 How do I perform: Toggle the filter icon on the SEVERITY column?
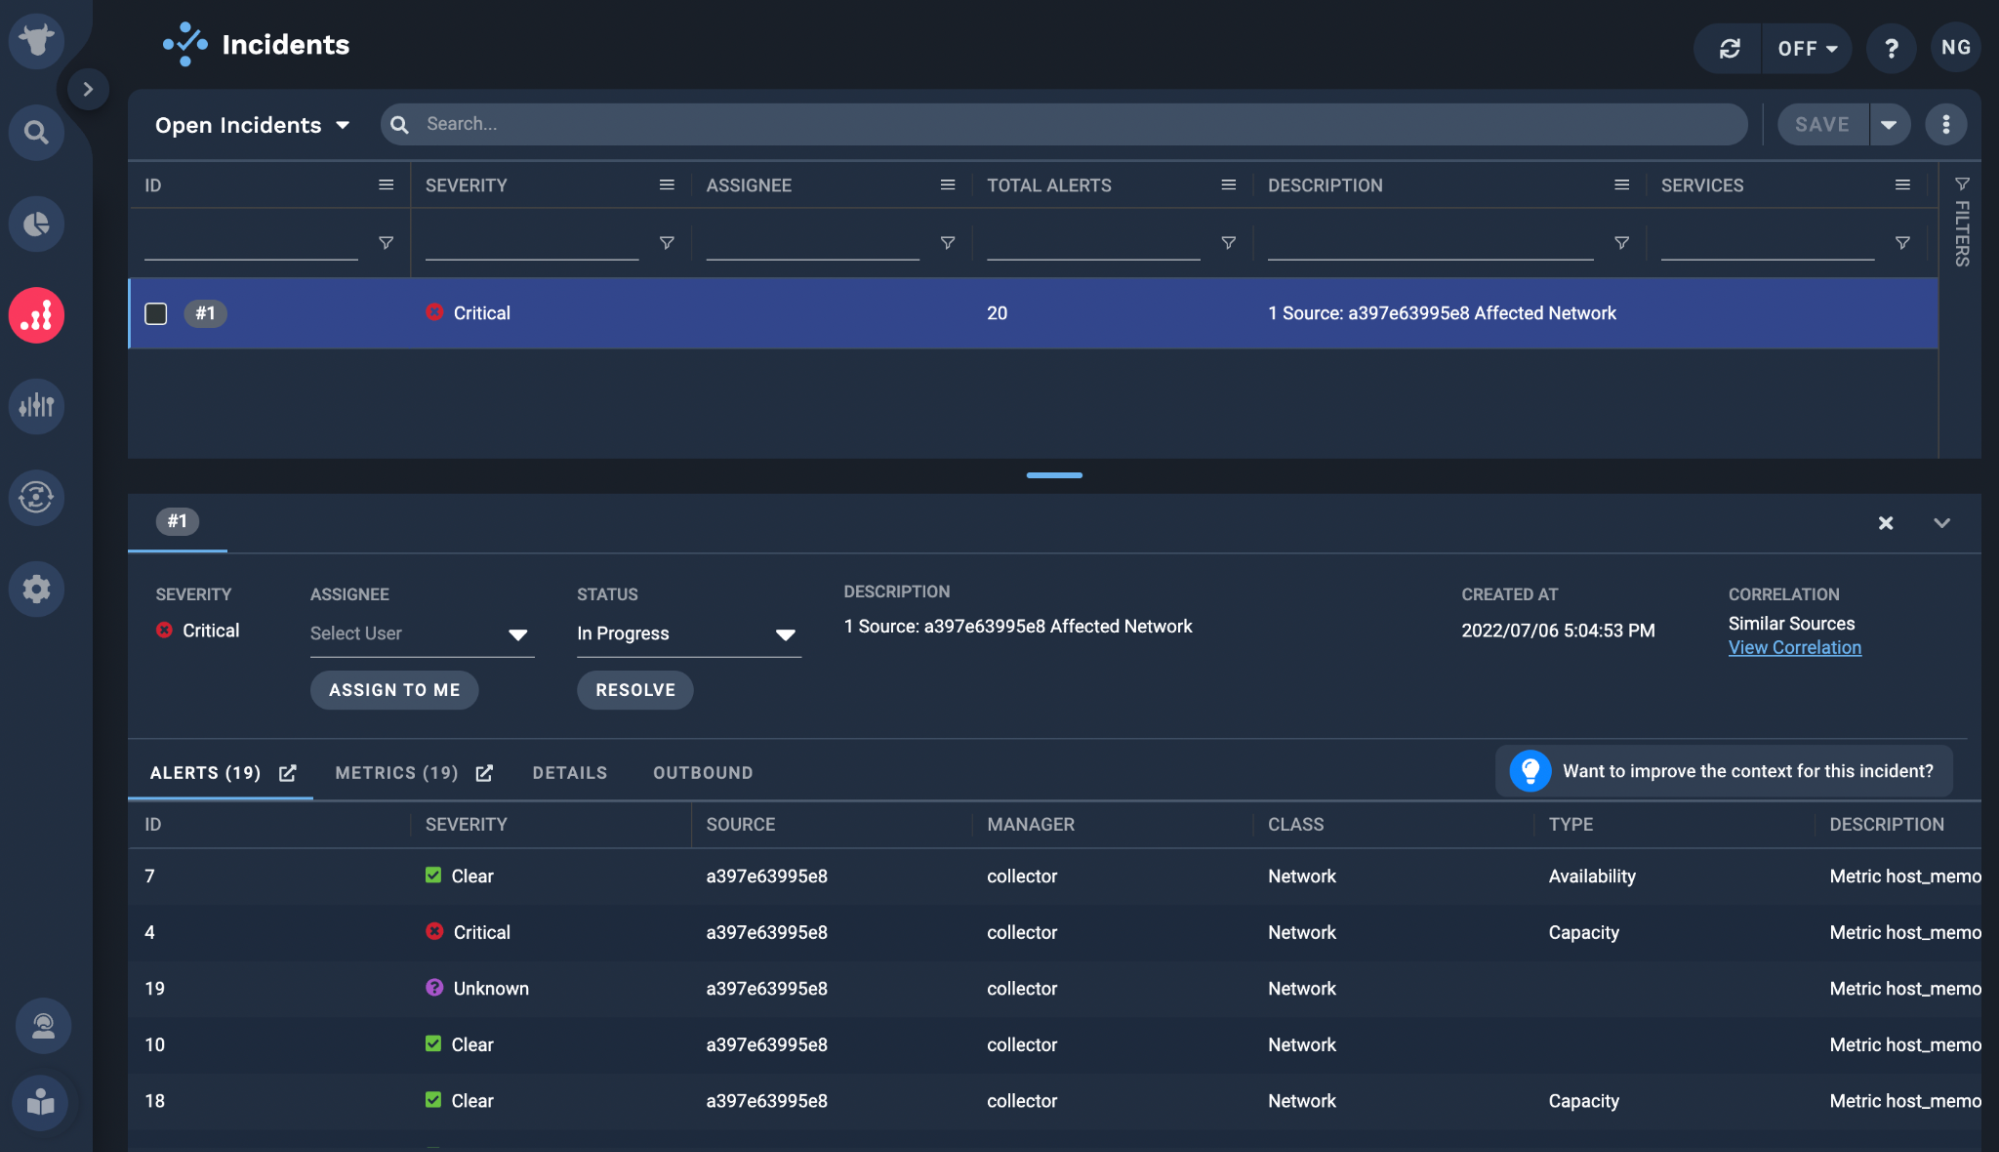[x=666, y=241]
